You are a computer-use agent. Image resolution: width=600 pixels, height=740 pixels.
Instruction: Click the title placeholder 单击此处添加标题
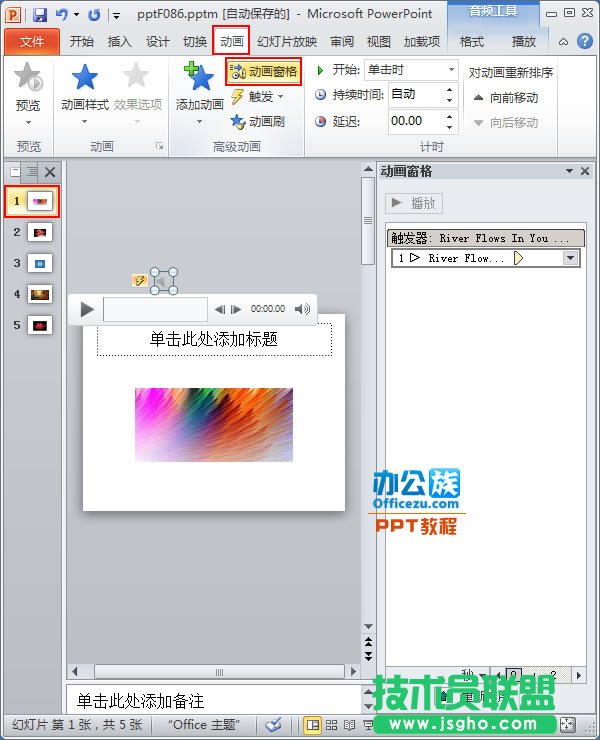click(214, 339)
